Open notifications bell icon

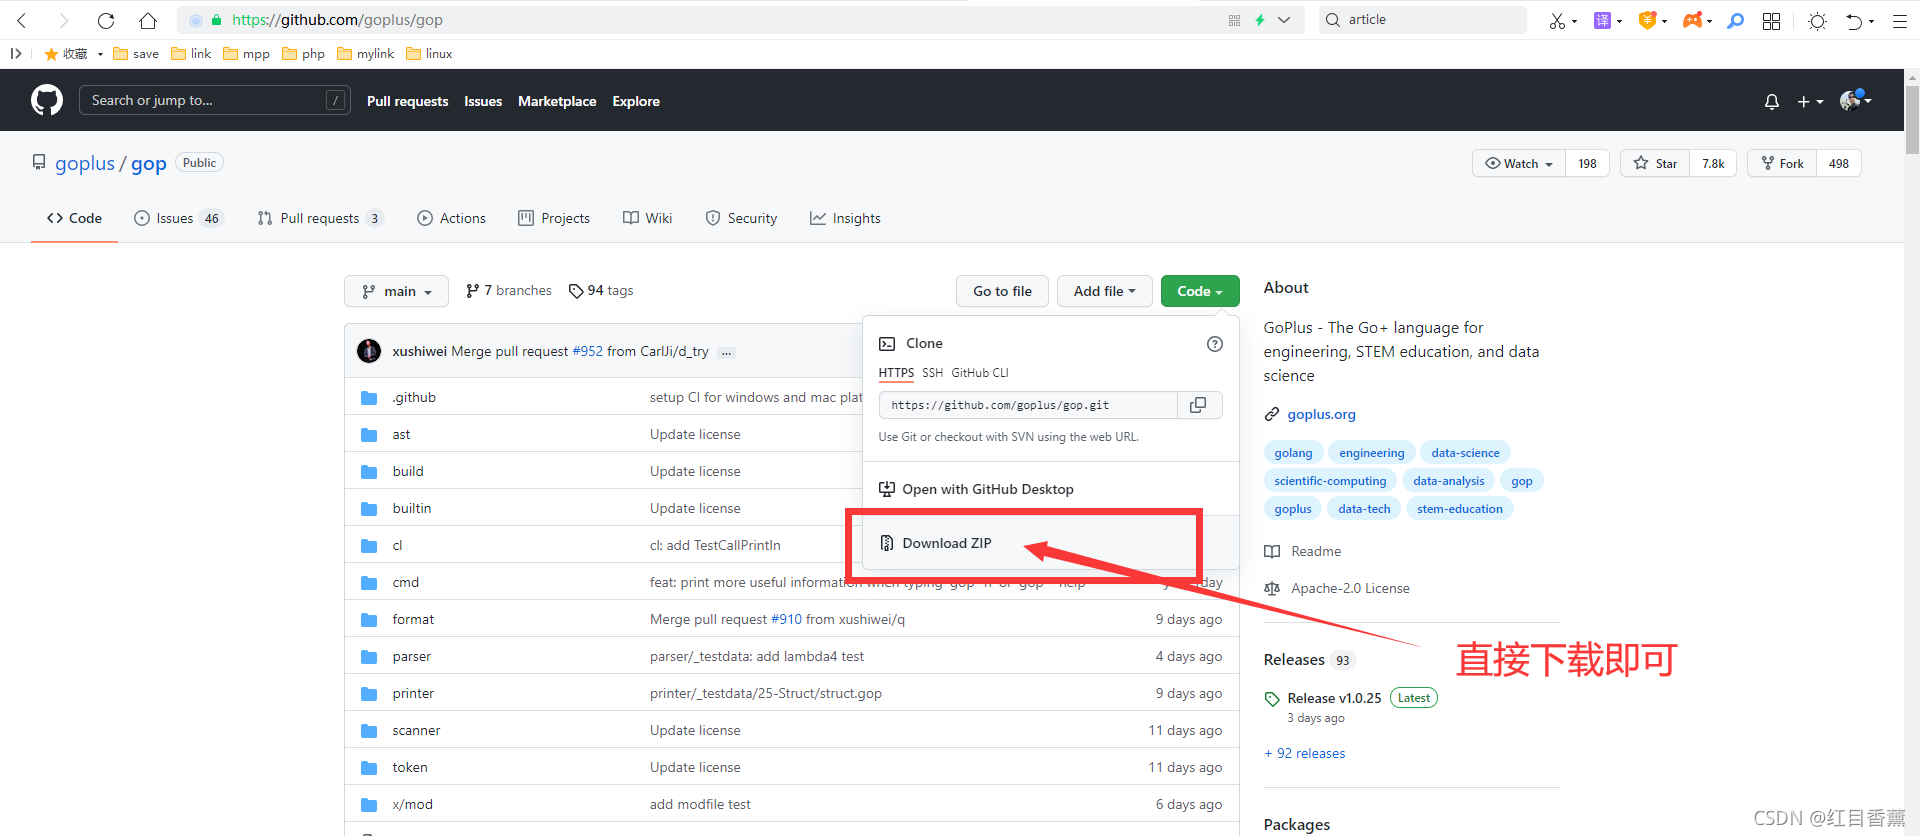(1771, 101)
